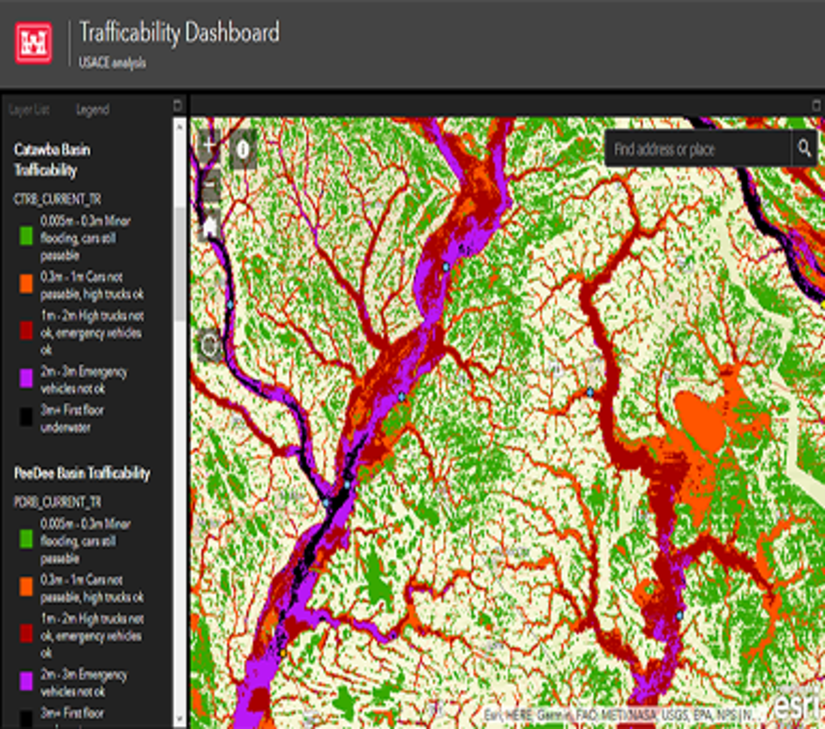Image resolution: width=825 pixels, height=729 pixels.
Task: Expand the map widget panel icon
Action: click(x=816, y=103)
